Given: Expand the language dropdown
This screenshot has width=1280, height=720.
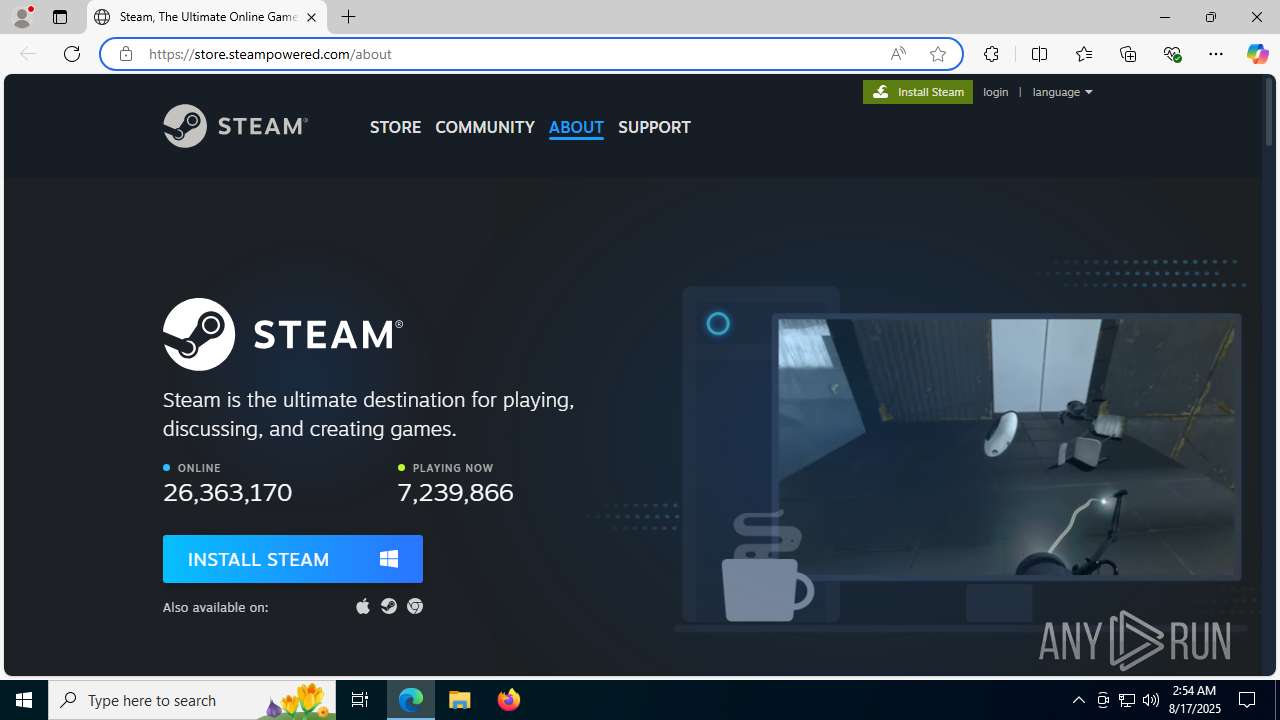Looking at the screenshot, I should tap(1062, 92).
